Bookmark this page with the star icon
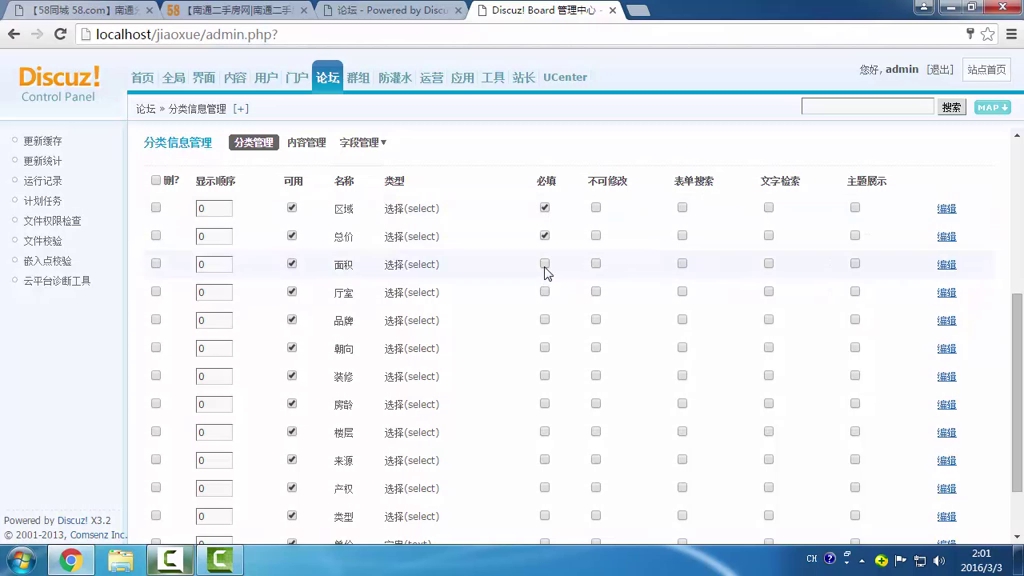This screenshot has width=1024, height=576. point(987,34)
